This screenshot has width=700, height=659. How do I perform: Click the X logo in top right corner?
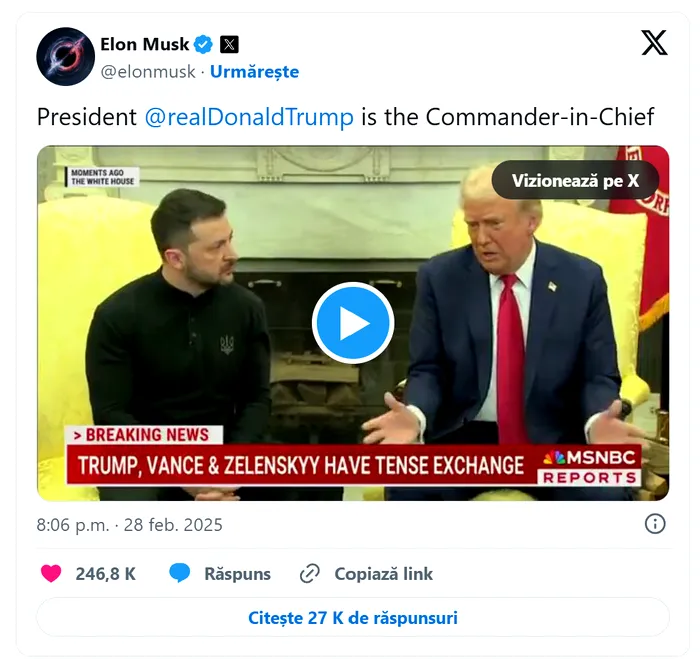(654, 43)
